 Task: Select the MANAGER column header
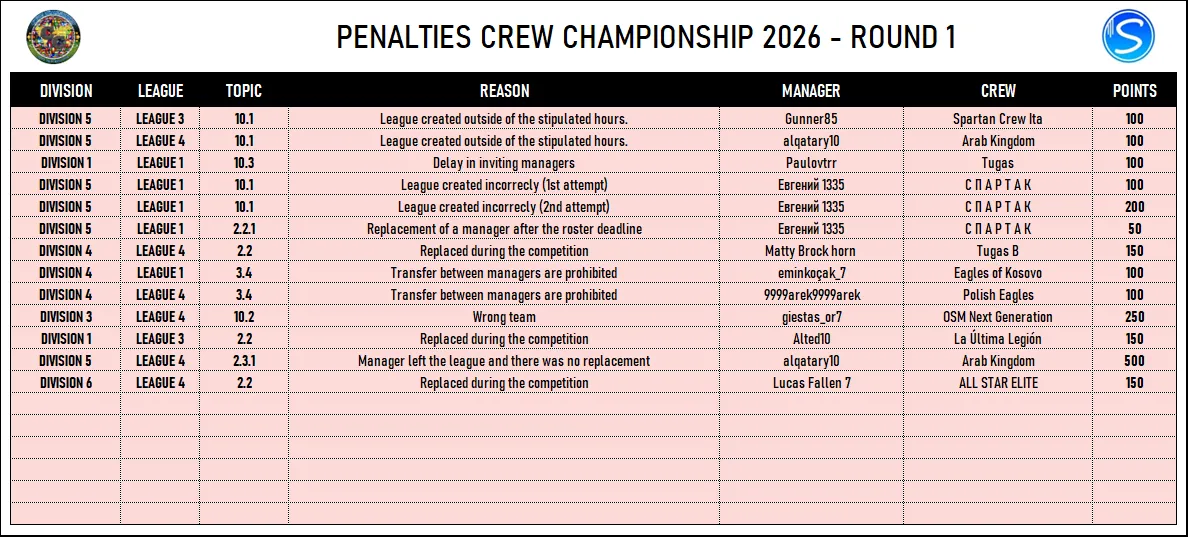[811, 91]
